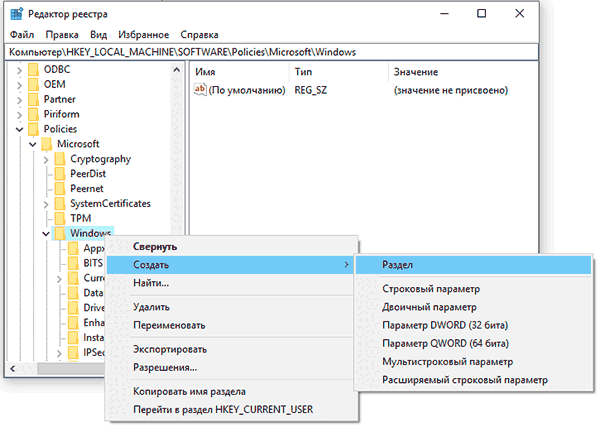
Task: Select Строковый параметр in the submenu
Action: point(473,289)
